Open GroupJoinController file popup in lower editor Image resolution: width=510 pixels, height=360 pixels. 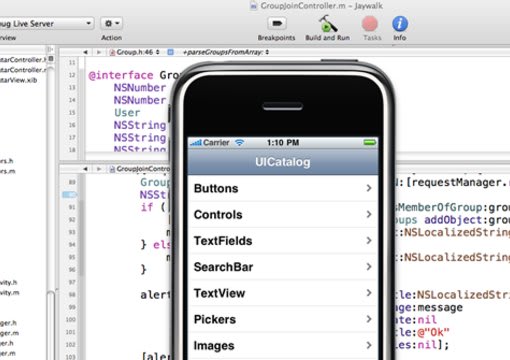click(140, 169)
